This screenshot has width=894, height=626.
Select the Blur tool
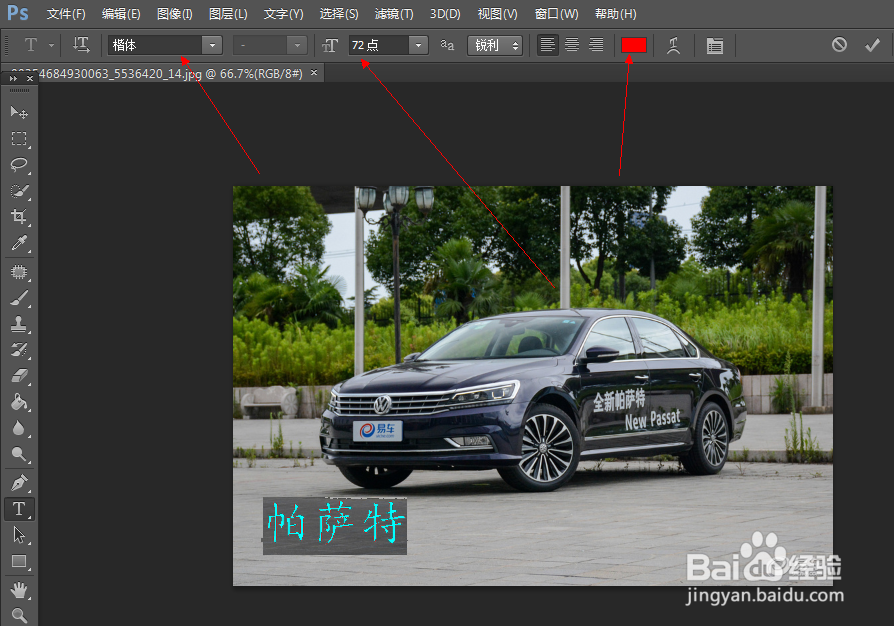[19, 428]
